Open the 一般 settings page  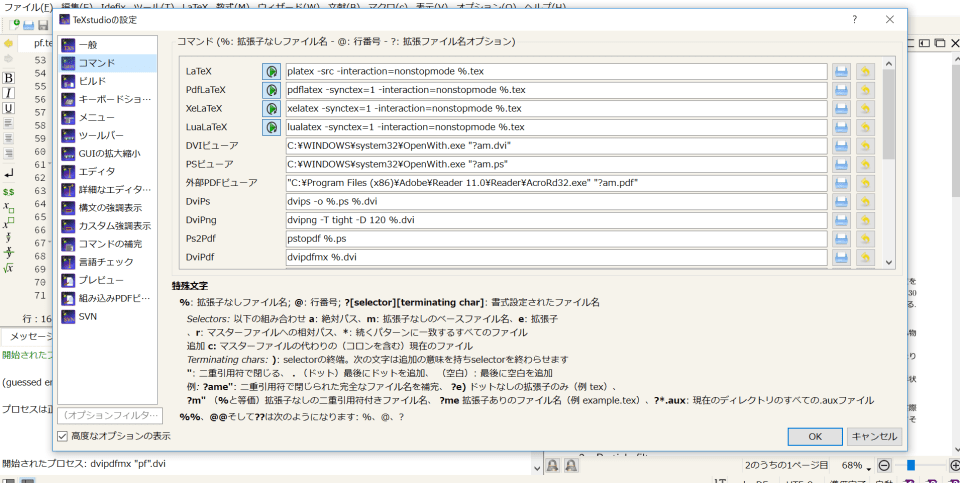pos(108,45)
